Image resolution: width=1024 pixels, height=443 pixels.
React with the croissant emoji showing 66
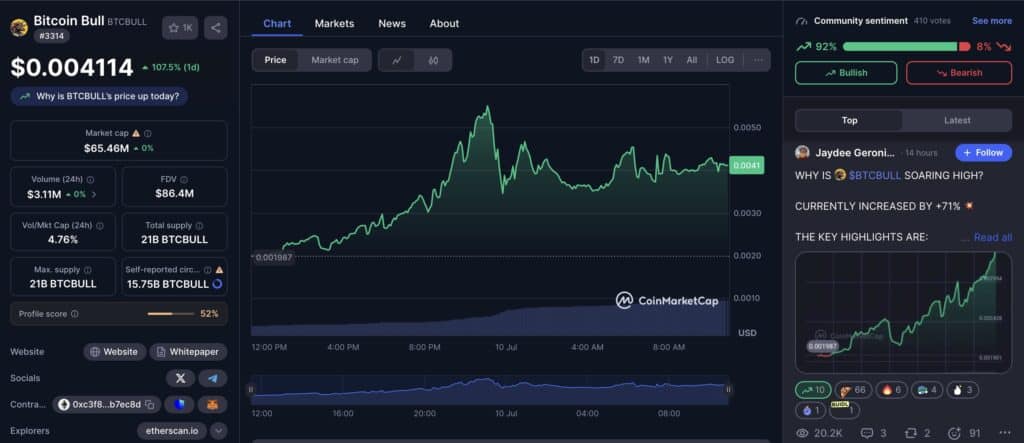[x=853, y=390]
